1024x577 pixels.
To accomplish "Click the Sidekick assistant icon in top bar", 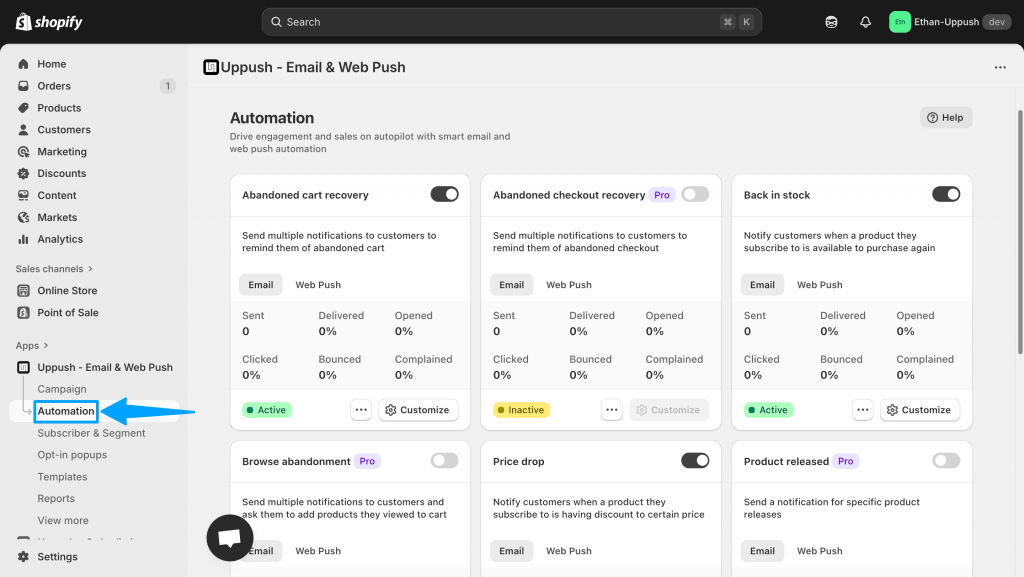I will [x=831, y=22].
